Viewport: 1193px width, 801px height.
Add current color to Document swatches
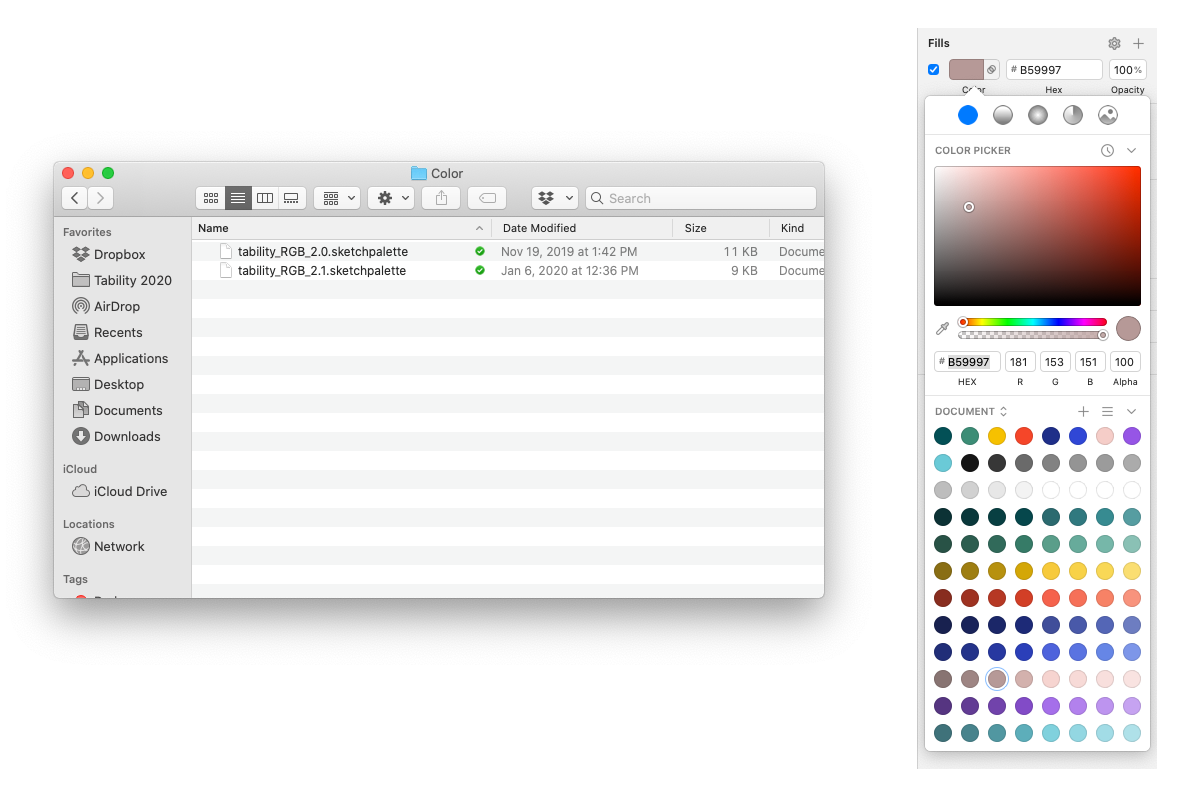1083,412
